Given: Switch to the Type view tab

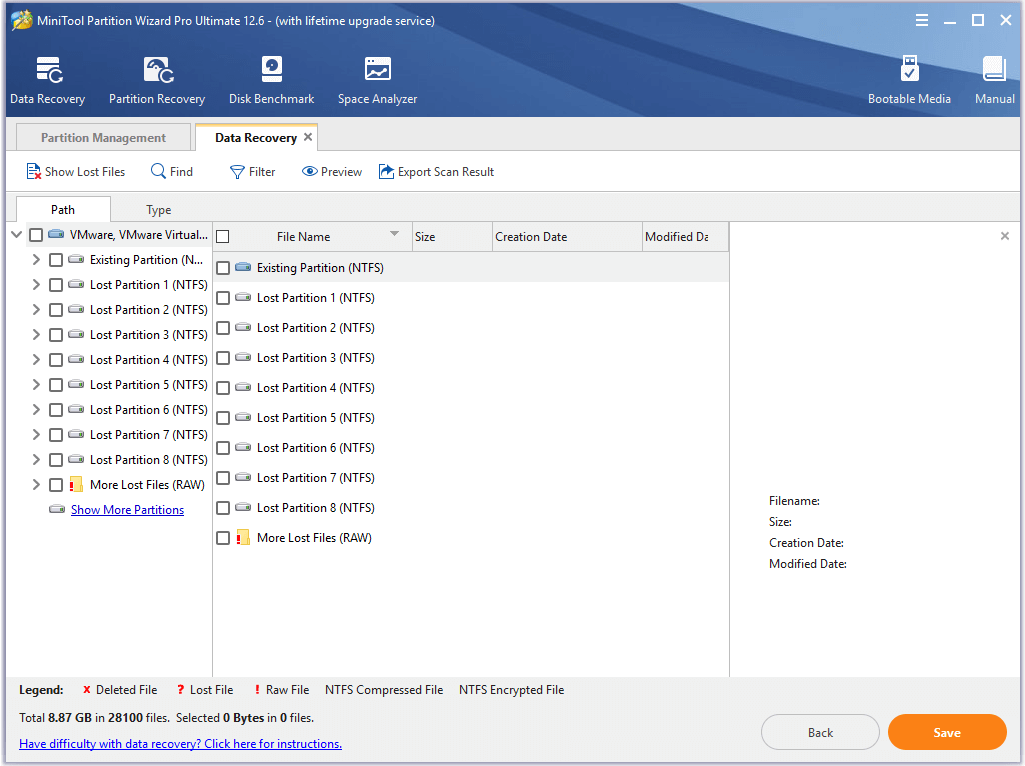Looking at the screenshot, I should (158, 210).
